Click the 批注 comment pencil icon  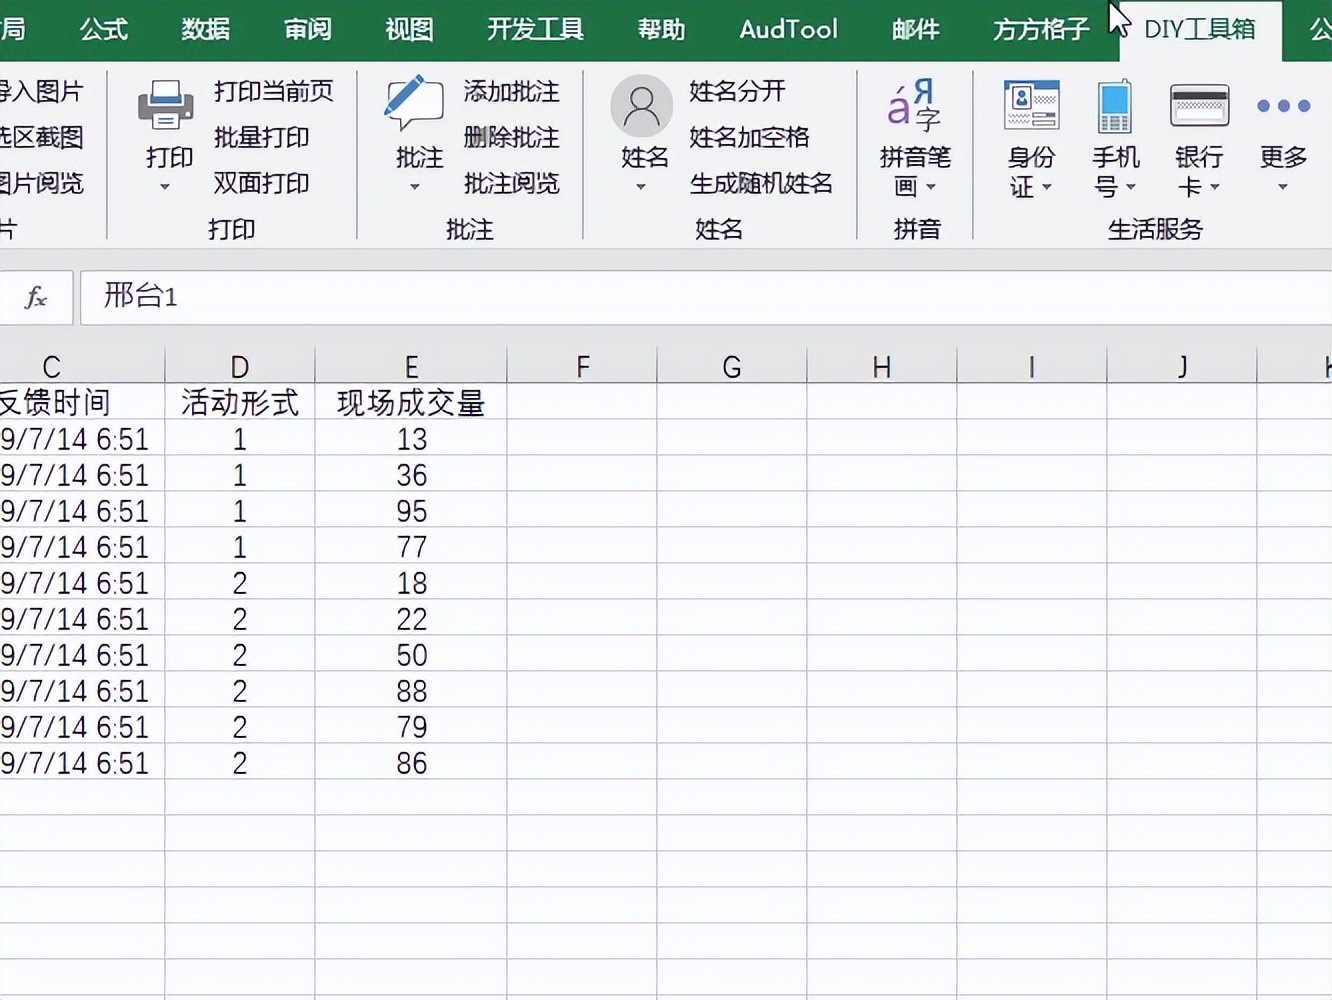coord(415,102)
